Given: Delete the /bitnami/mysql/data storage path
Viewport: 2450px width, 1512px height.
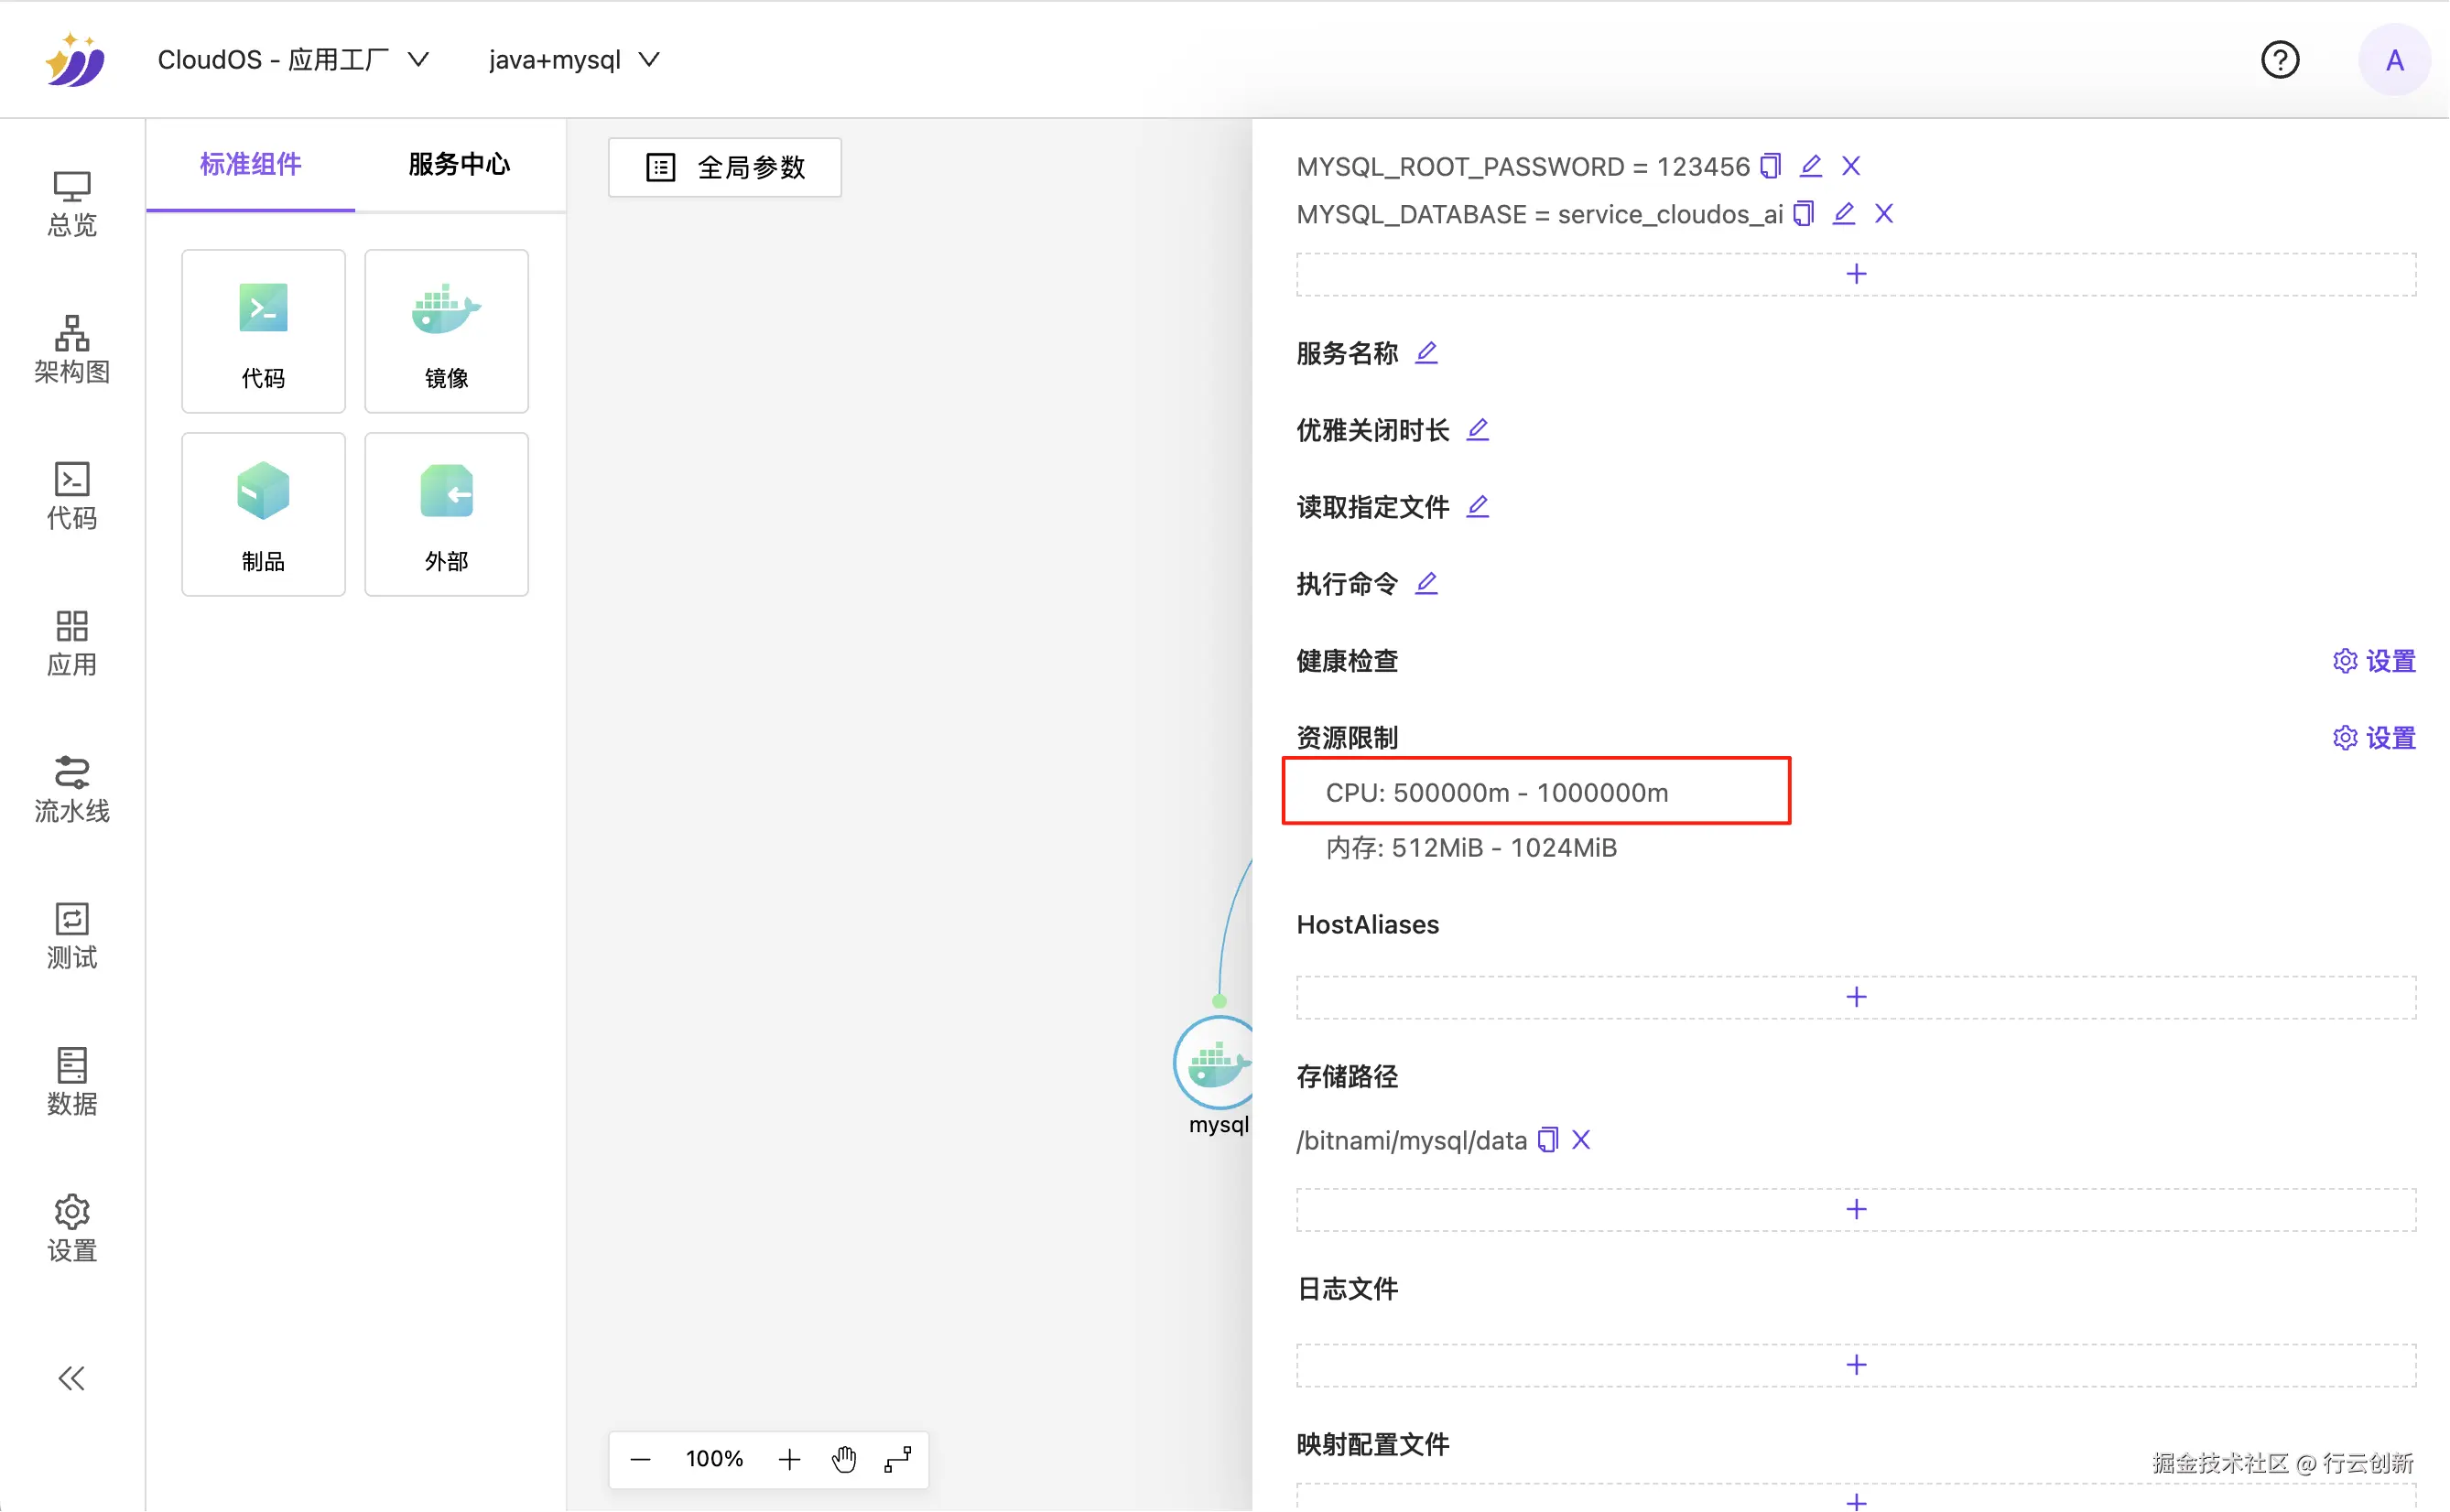Looking at the screenshot, I should click(1581, 1140).
